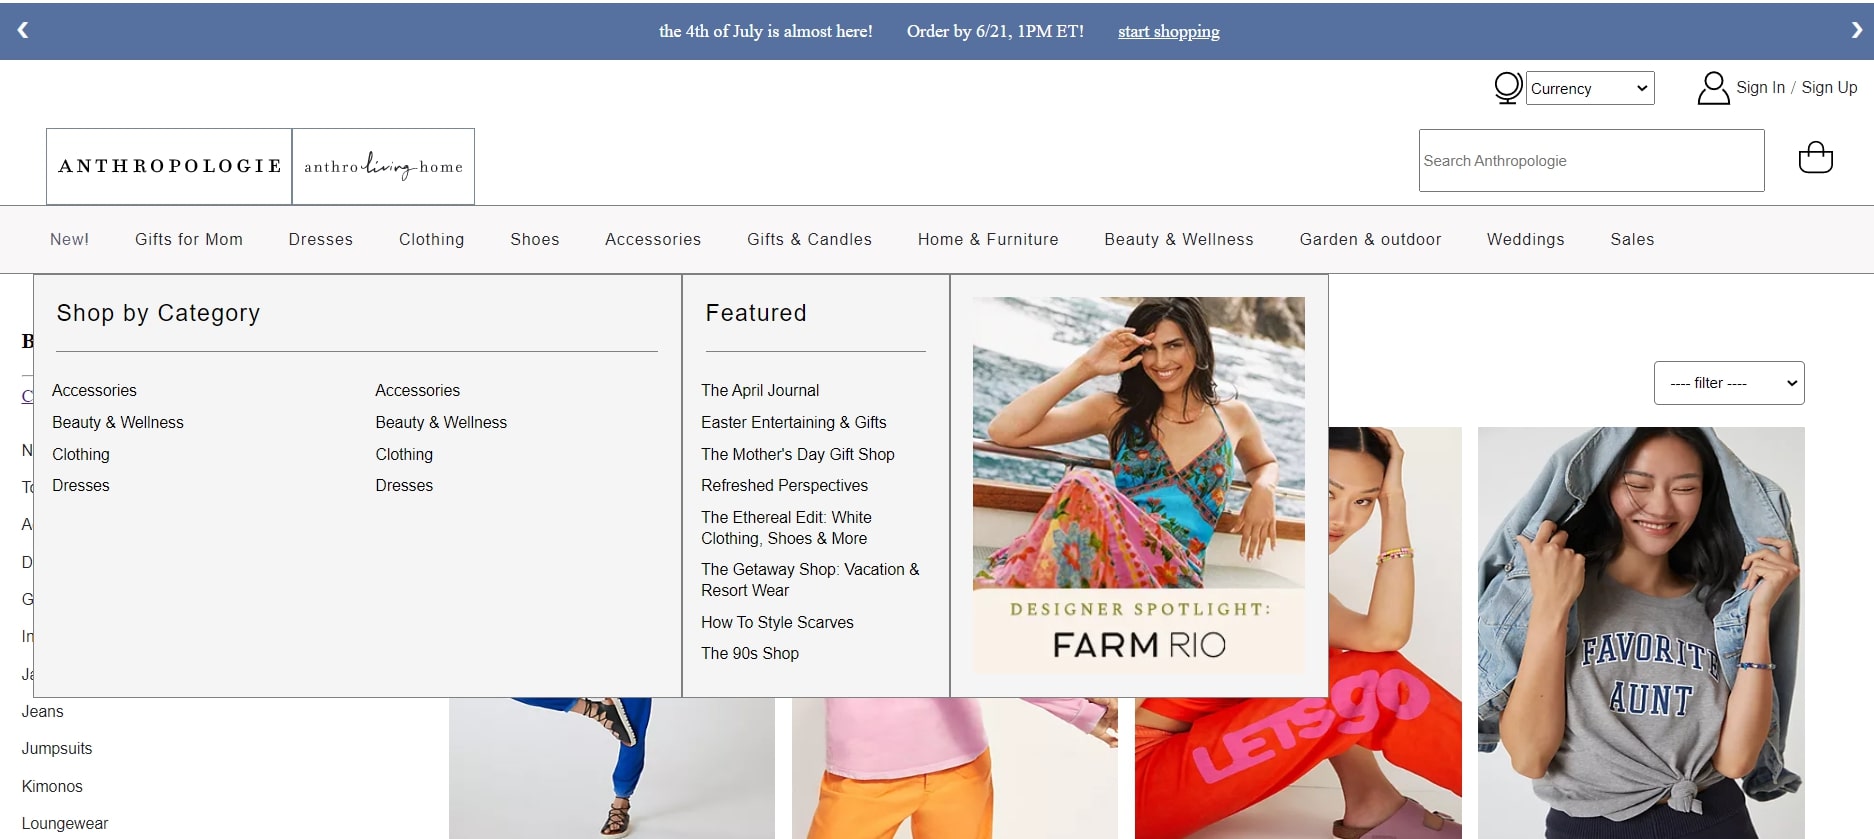1874x839 pixels.
Task: Click the pink top orange pants product image
Action: [955, 768]
